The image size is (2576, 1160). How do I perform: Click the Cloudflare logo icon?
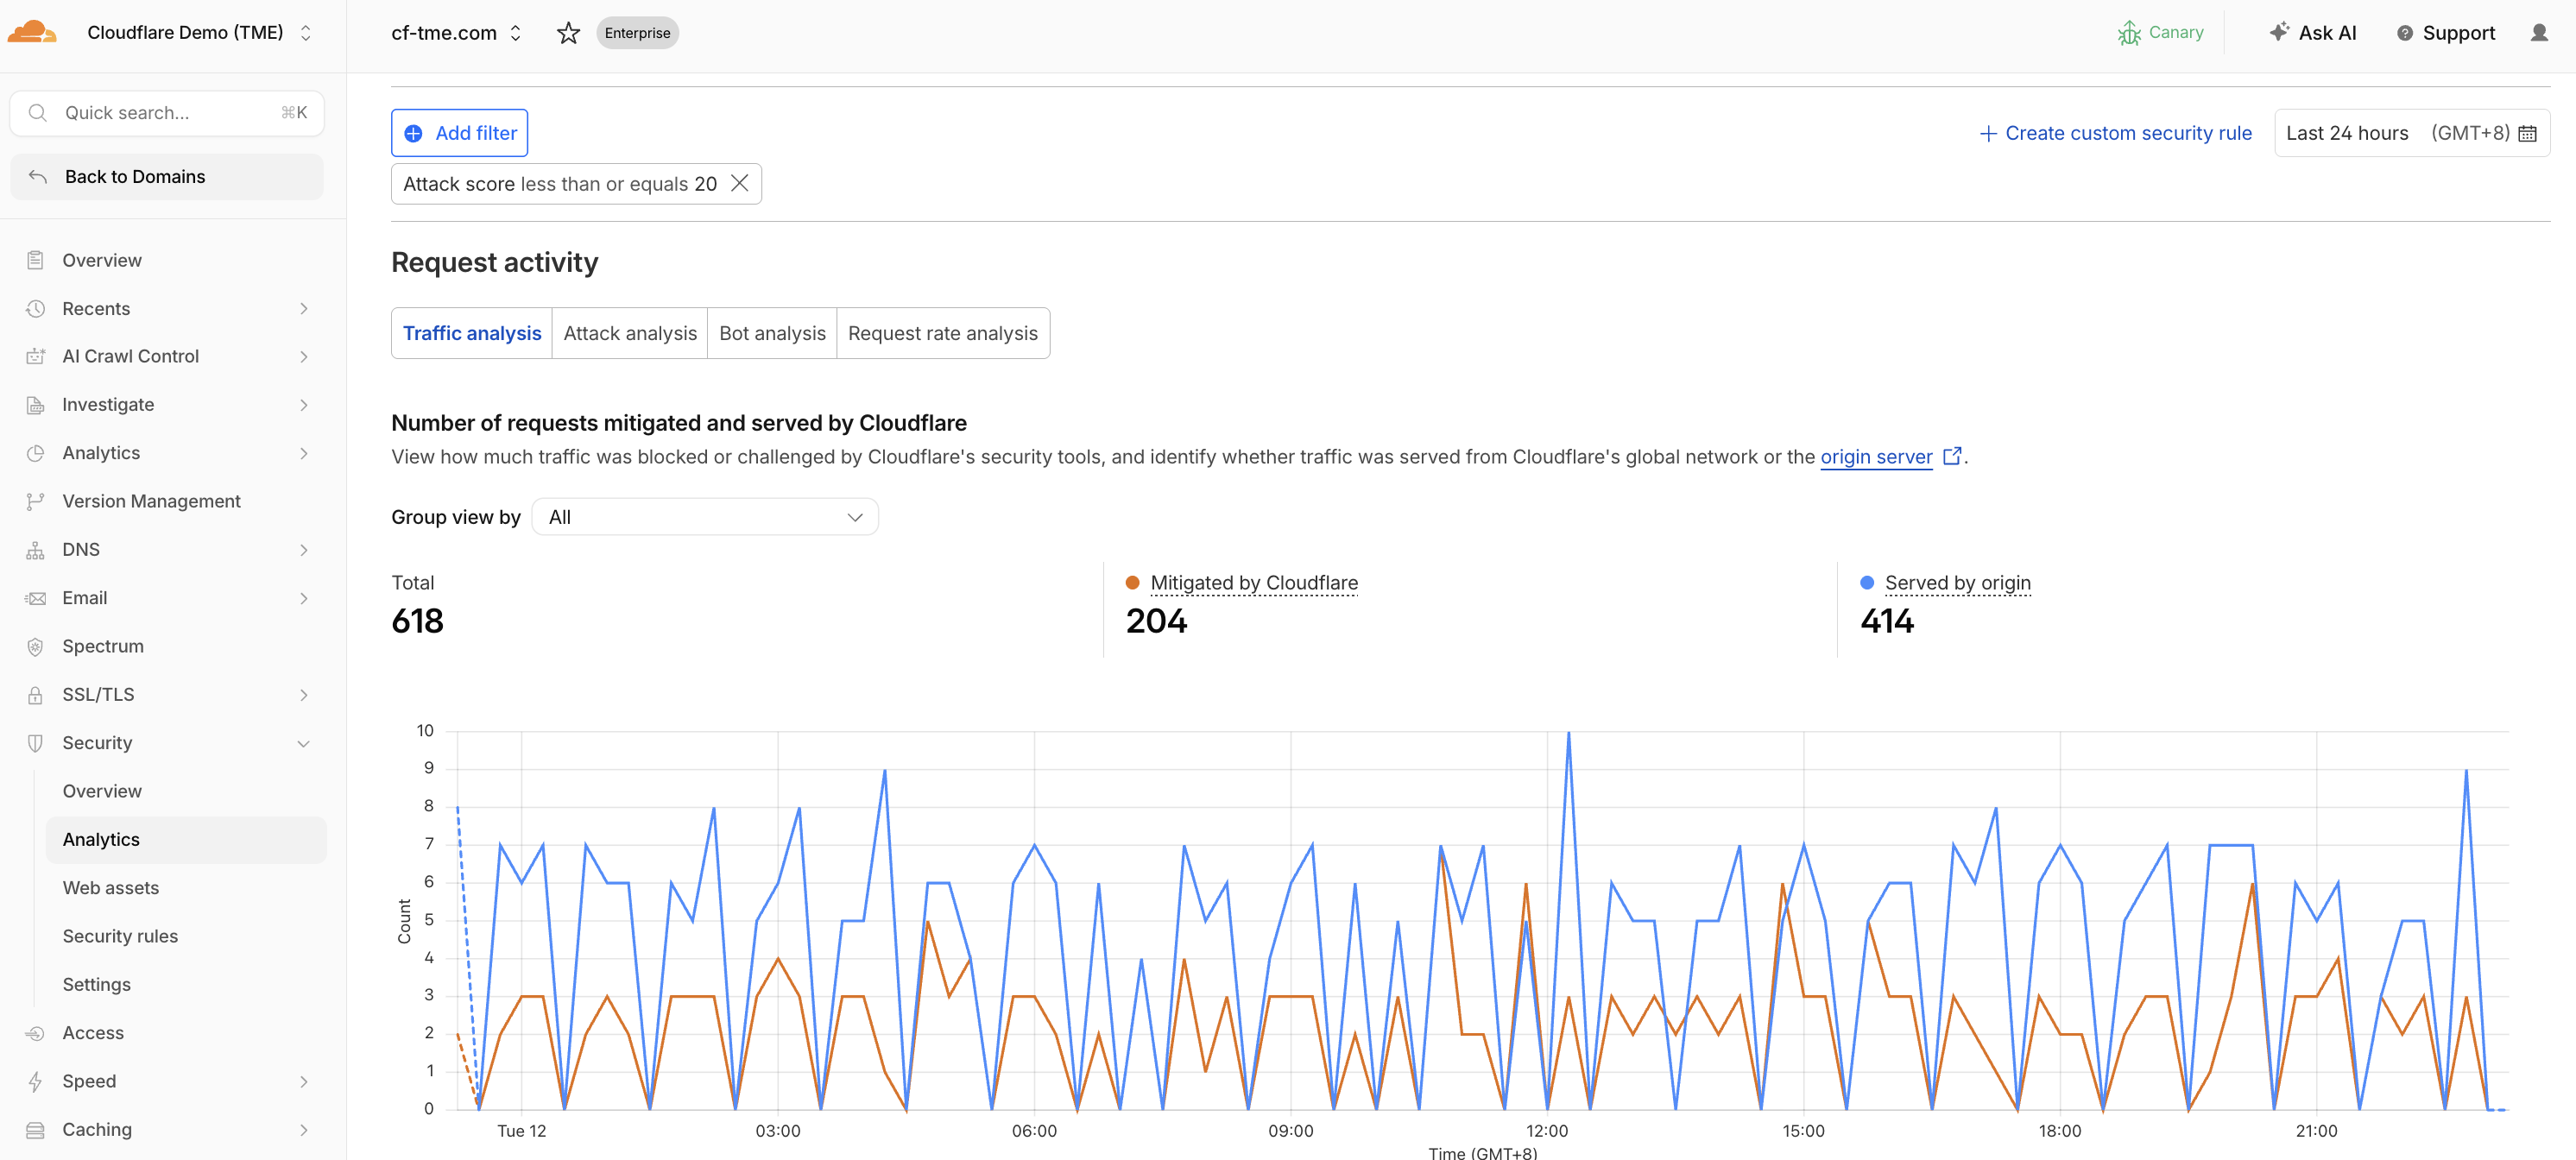tap(32, 32)
